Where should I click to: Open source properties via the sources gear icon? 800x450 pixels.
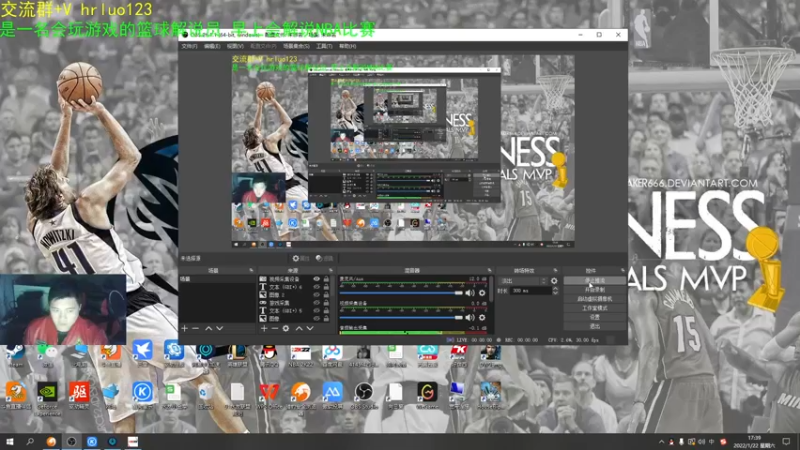pos(286,329)
